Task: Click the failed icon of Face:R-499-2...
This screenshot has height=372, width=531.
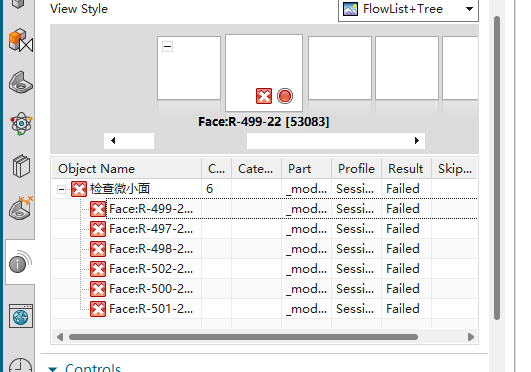Action: click(98, 209)
